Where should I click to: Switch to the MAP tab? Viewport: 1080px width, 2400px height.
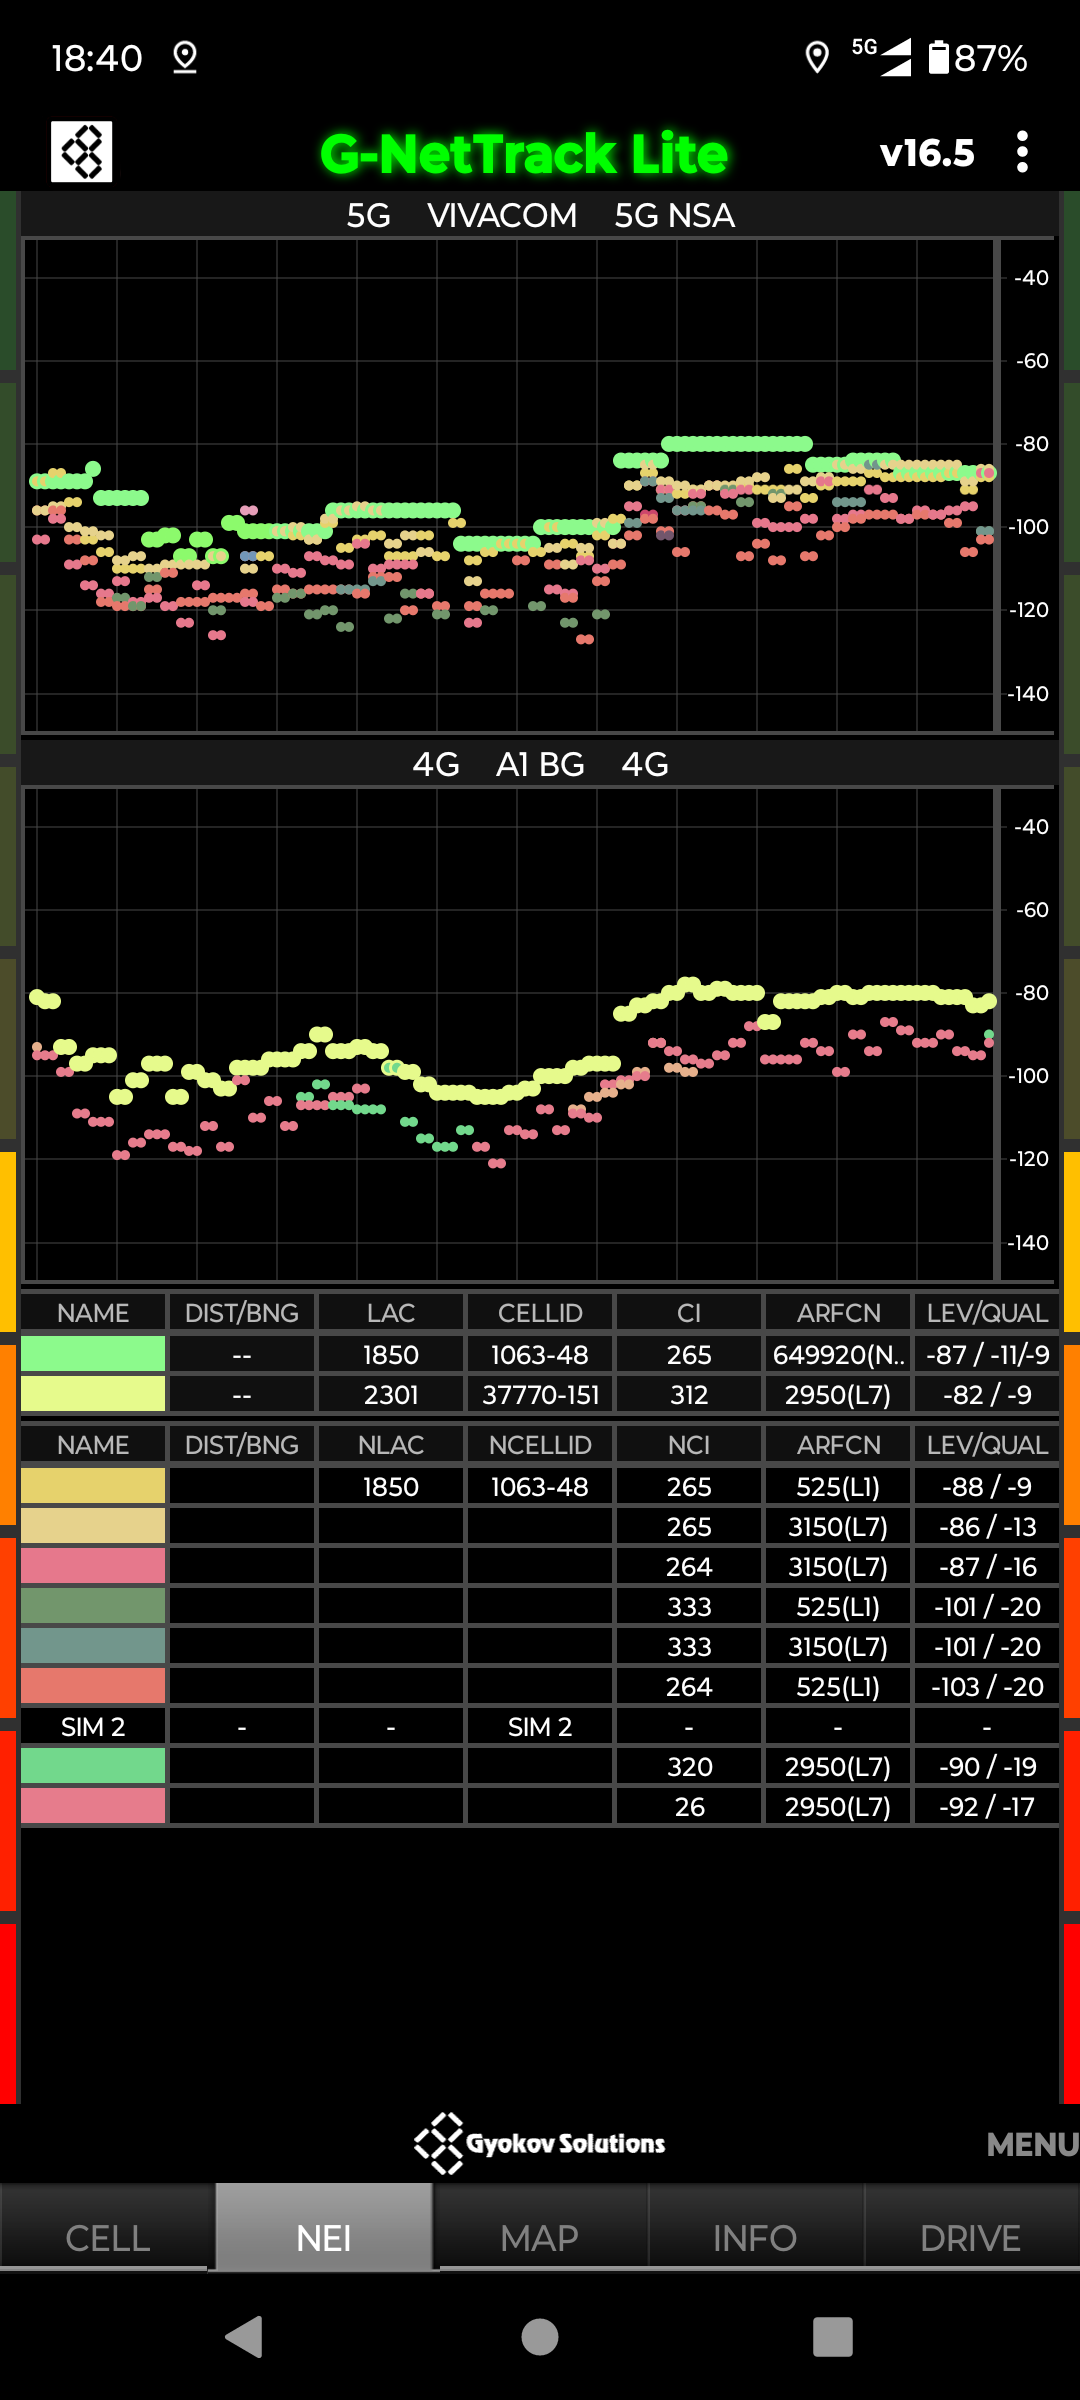[540, 2238]
